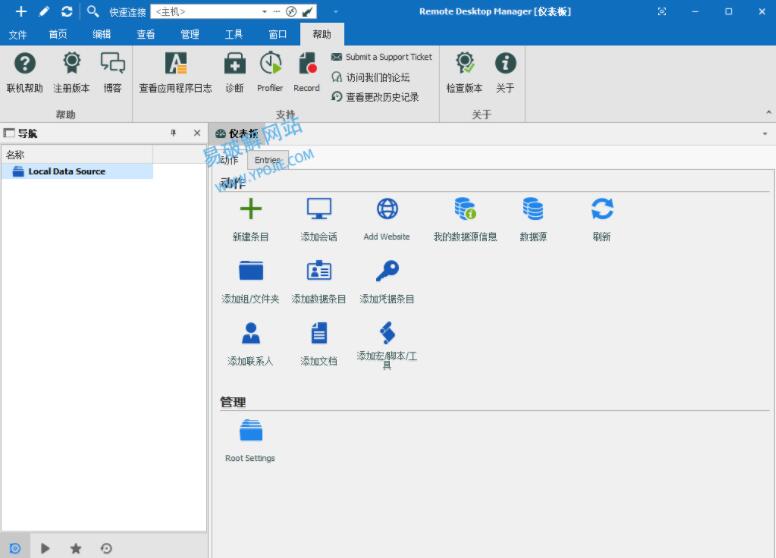Open the title bar customize dropdown arrow

[336, 11]
